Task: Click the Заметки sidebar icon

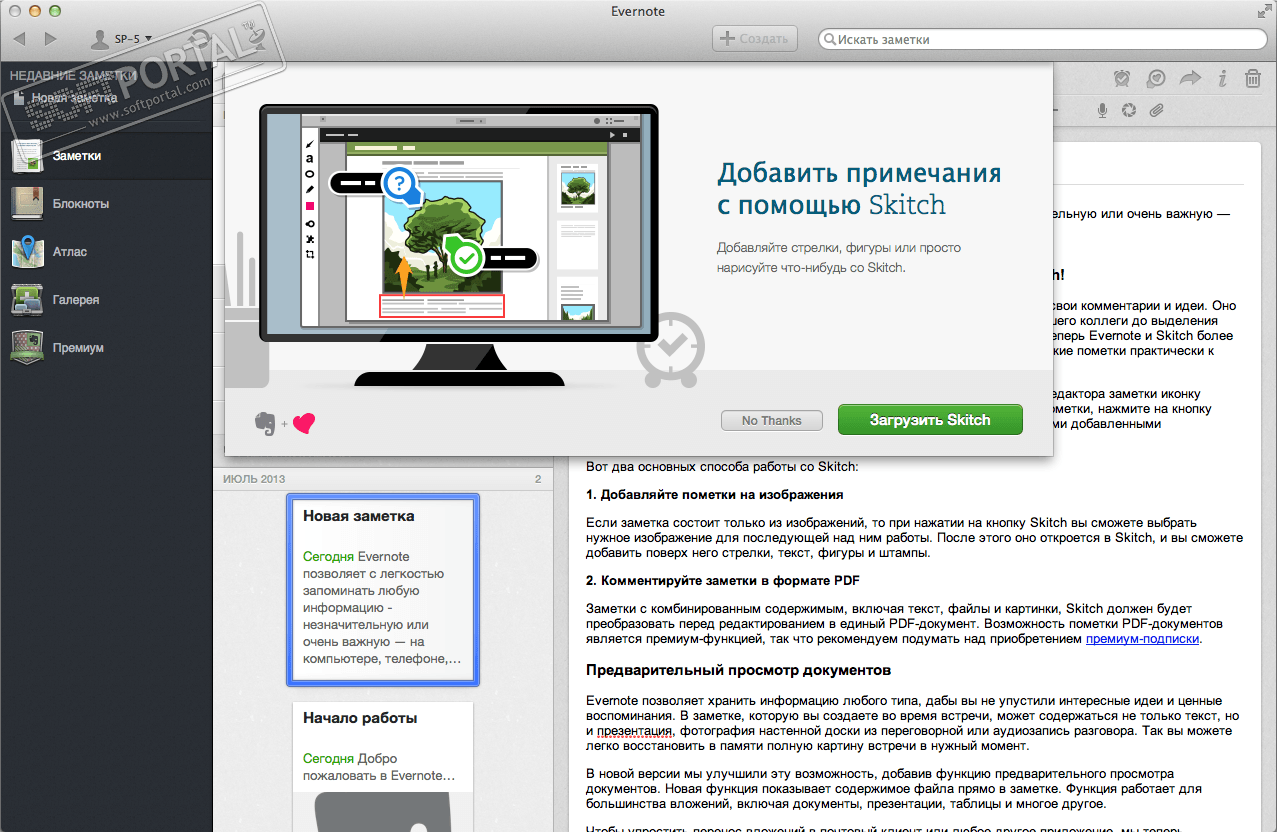Action: click(27, 156)
